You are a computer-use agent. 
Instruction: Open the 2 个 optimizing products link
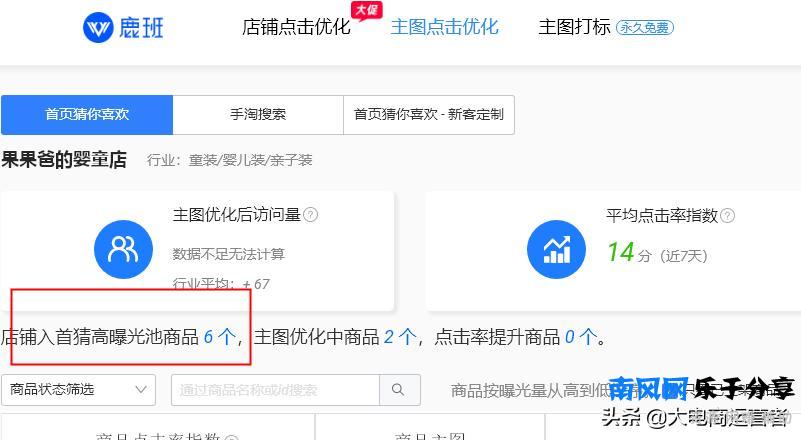(400, 337)
